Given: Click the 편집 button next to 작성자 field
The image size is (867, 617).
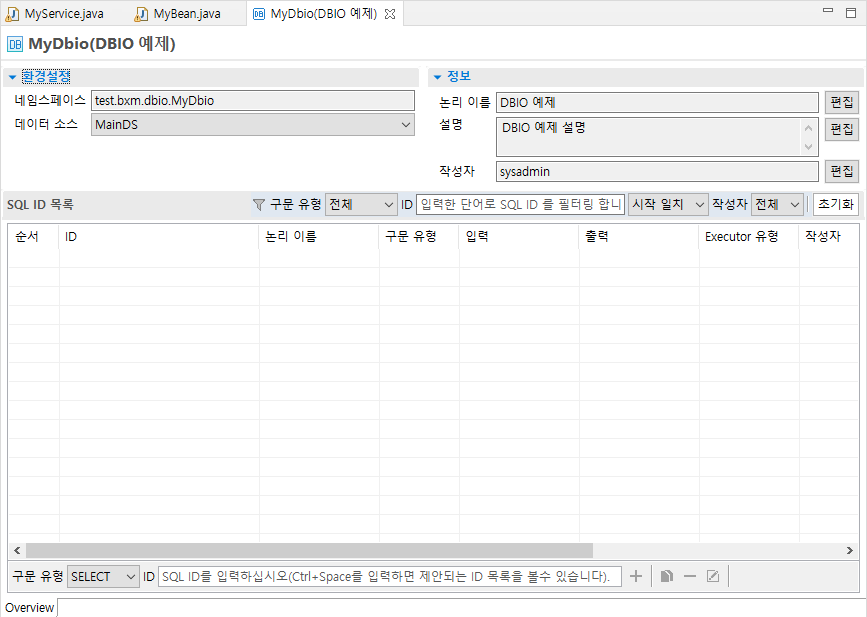Looking at the screenshot, I should pyautogui.click(x=840, y=171).
